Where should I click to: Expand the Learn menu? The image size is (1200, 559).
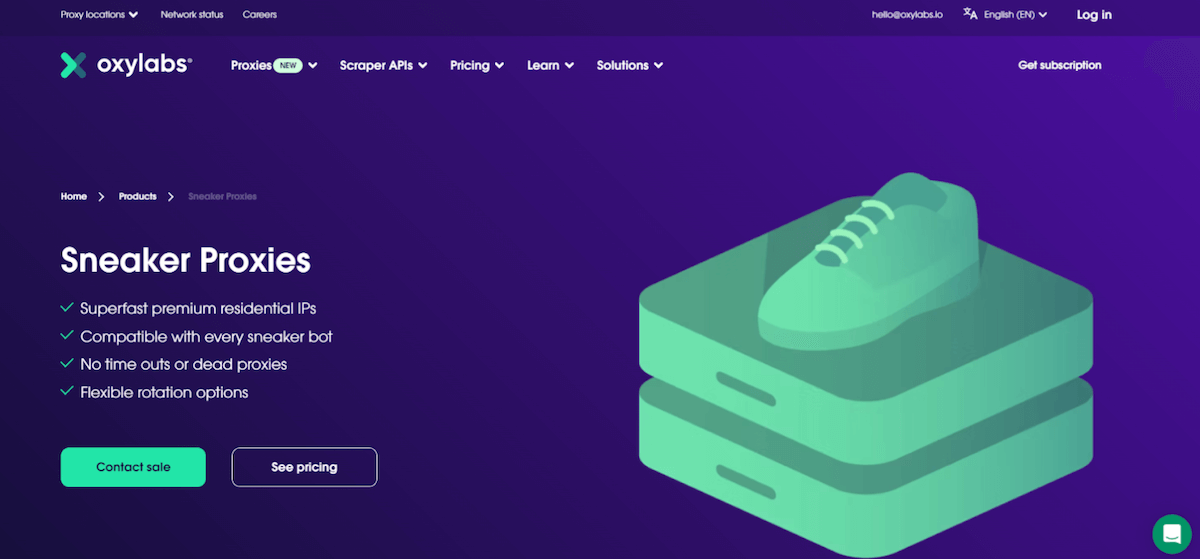pyautogui.click(x=550, y=65)
